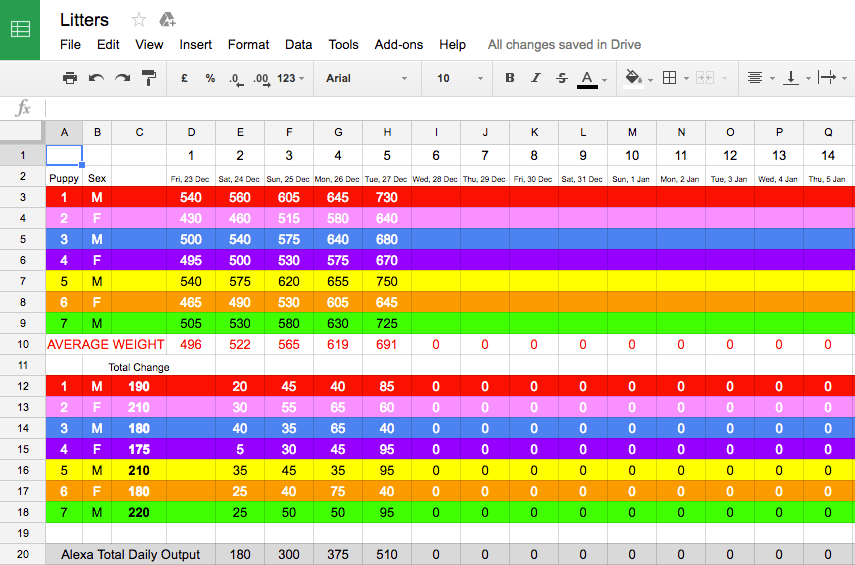Open the Add-ons menu
Screen dimensions: 855x565
pos(398,45)
